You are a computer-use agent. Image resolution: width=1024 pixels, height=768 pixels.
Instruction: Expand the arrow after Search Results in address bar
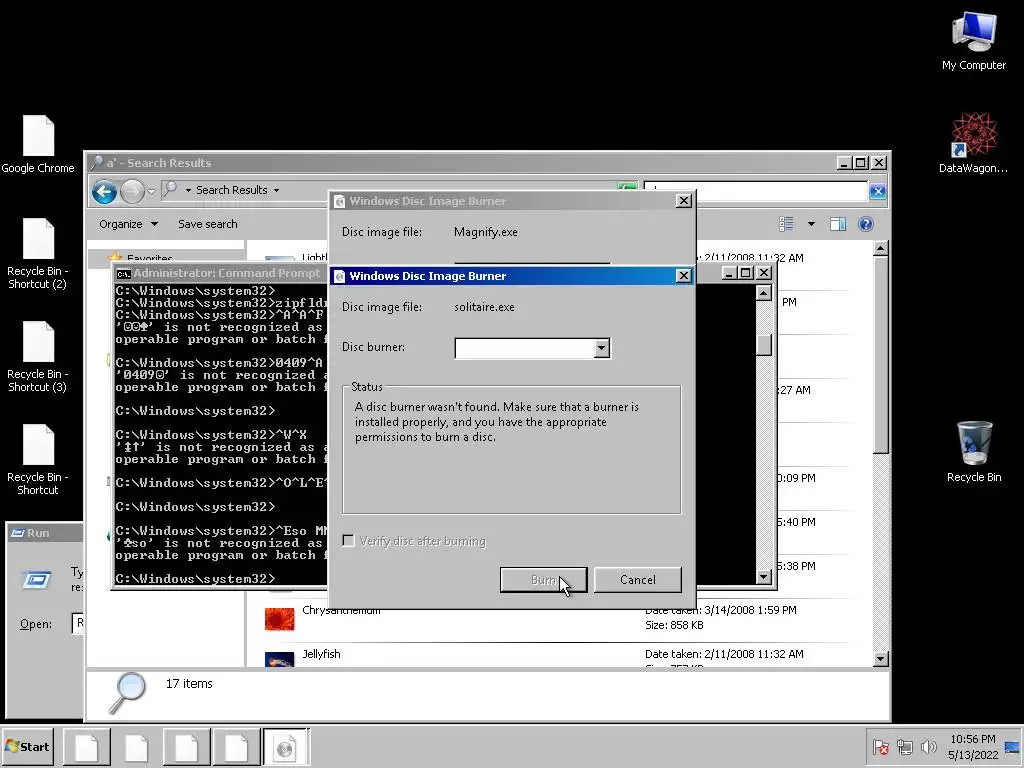point(276,190)
